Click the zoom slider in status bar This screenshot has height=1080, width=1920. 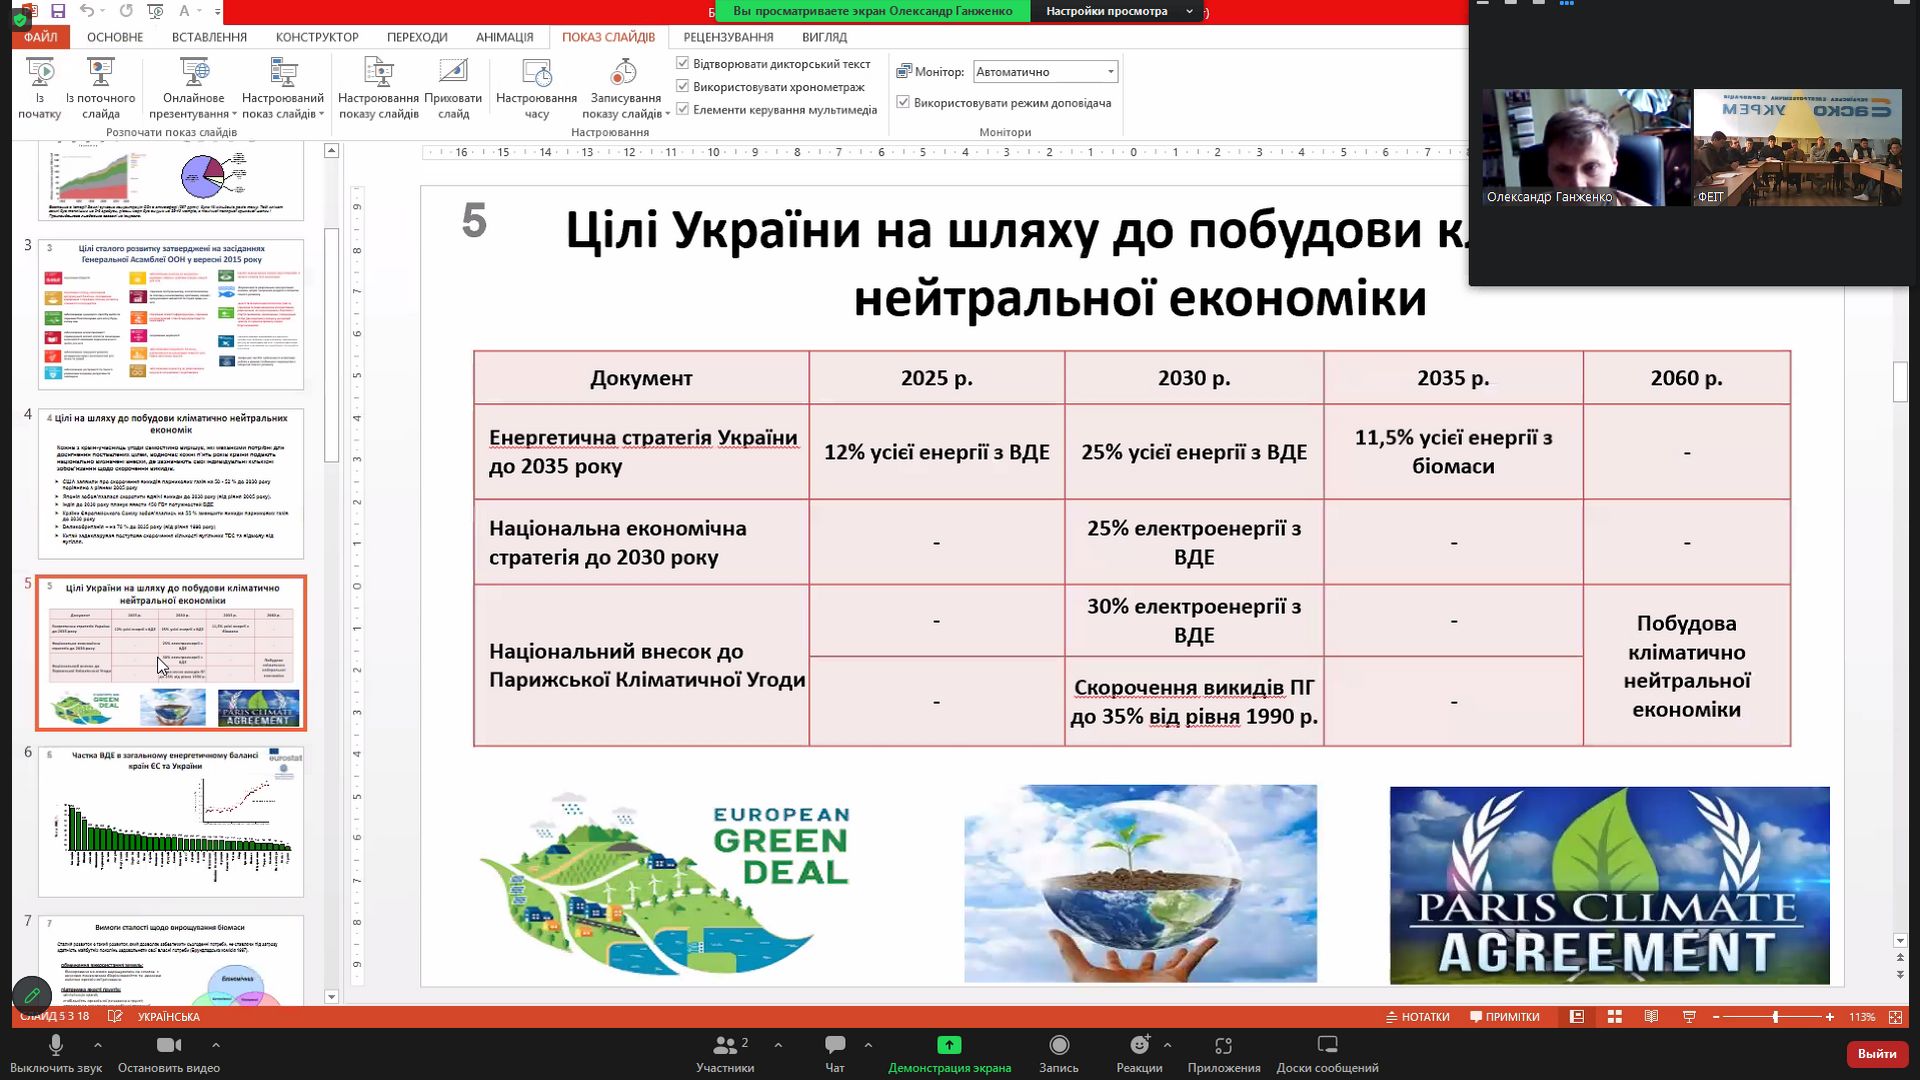click(x=1775, y=1017)
